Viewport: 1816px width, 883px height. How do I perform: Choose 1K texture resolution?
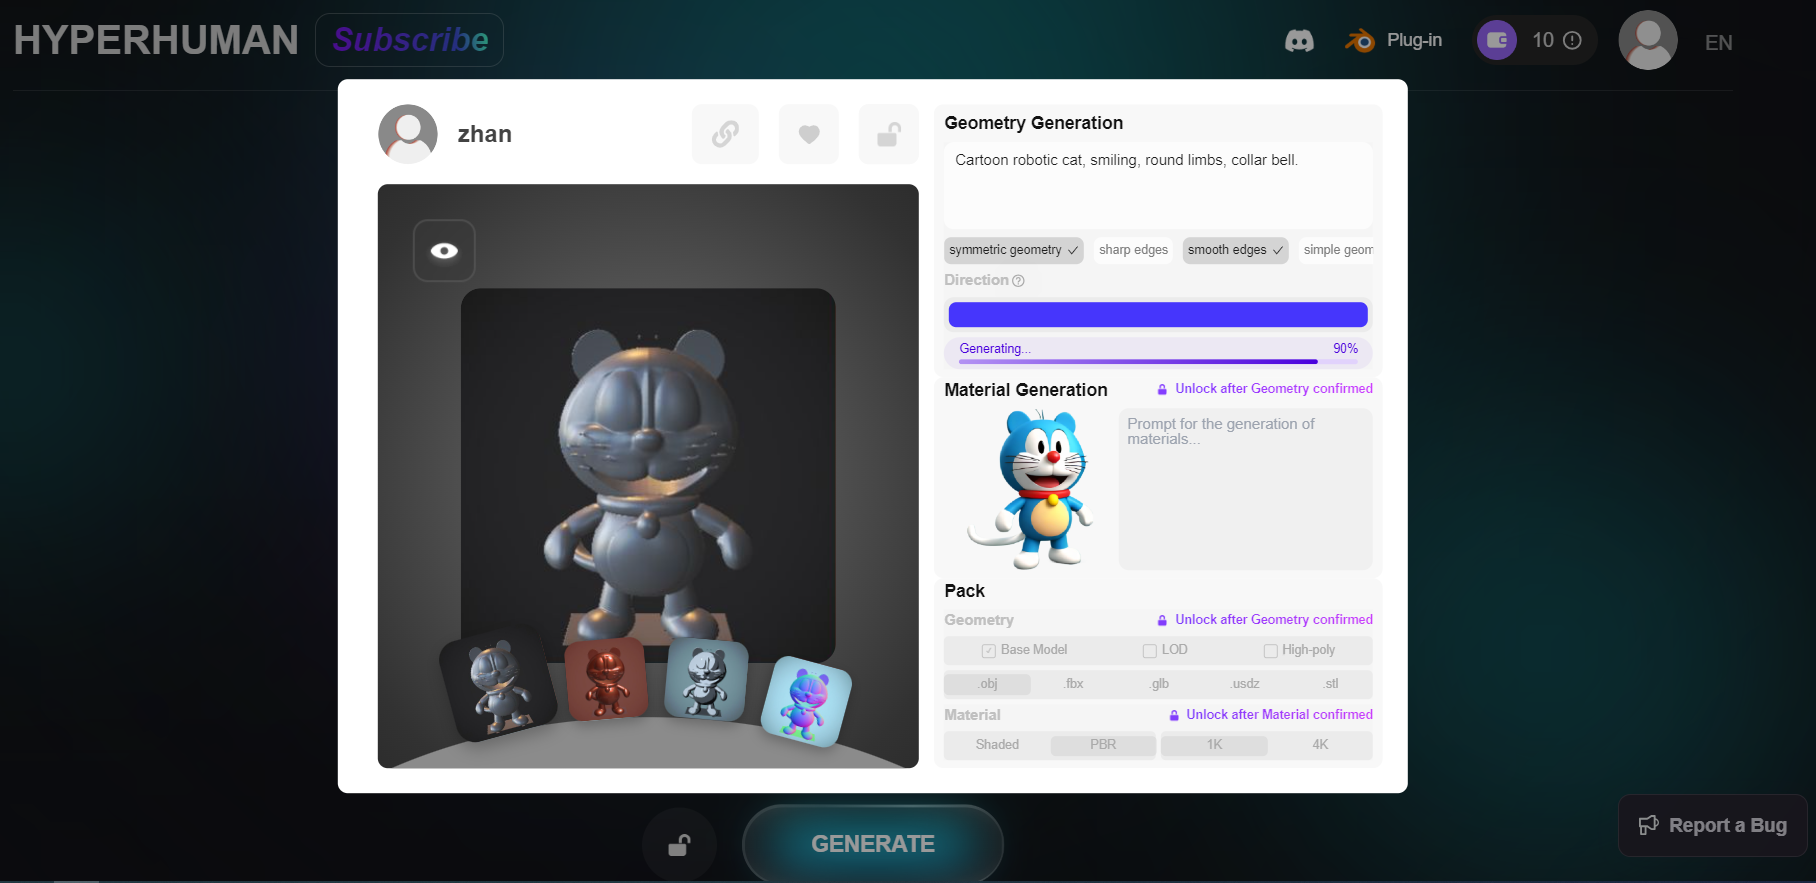click(x=1214, y=745)
